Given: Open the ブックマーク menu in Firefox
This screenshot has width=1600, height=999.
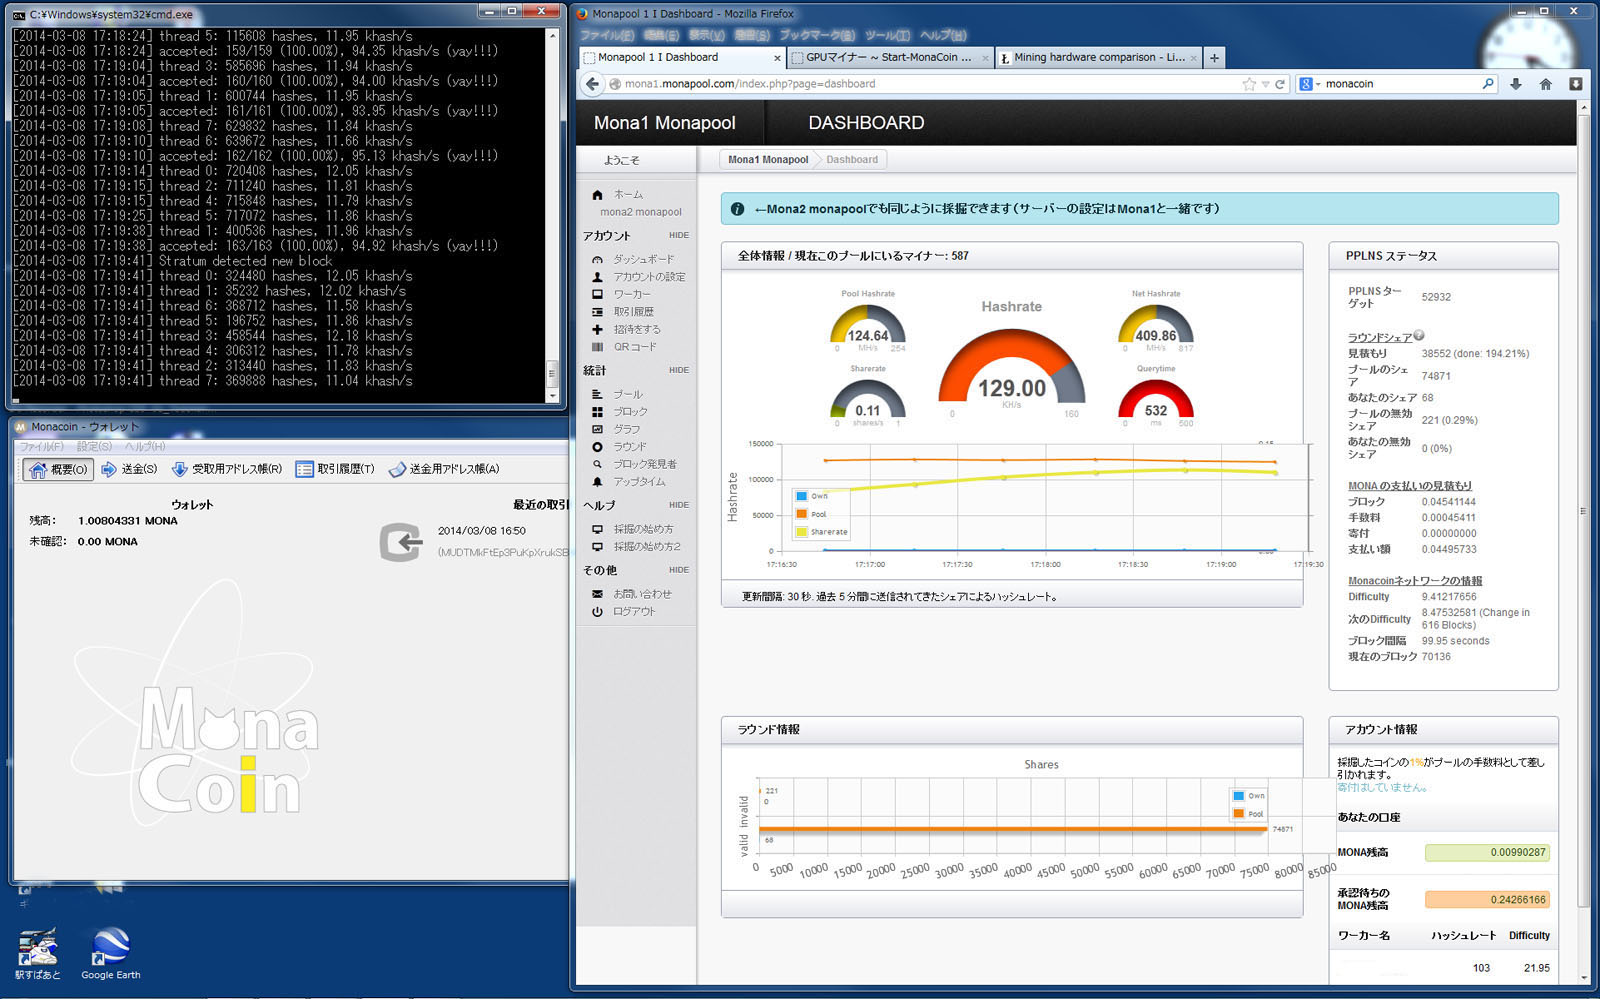Looking at the screenshot, I should pos(817,35).
